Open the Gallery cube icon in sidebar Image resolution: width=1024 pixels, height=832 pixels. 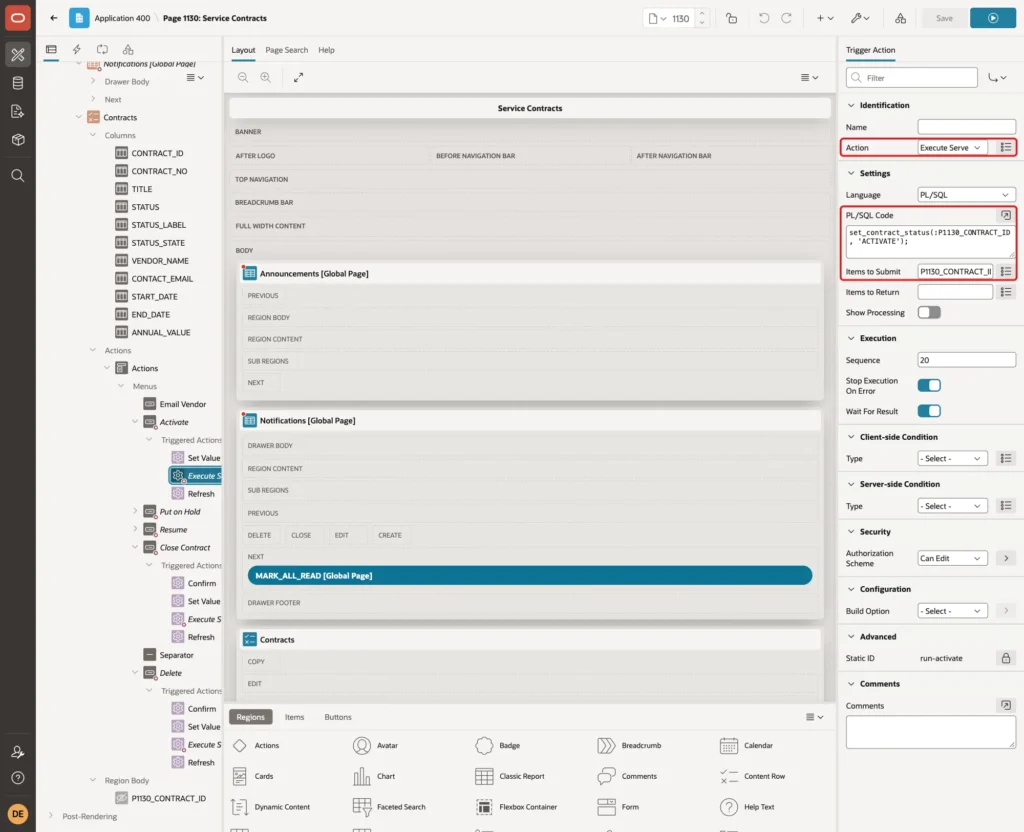tap(18, 140)
